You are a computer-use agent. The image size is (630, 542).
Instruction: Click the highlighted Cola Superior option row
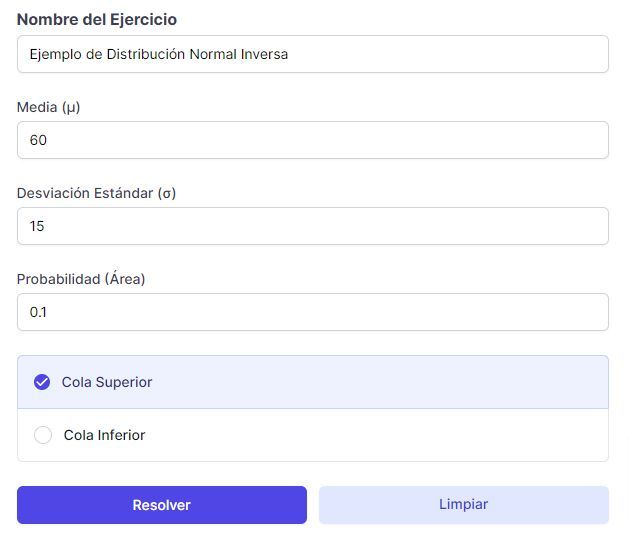[313, 382]
